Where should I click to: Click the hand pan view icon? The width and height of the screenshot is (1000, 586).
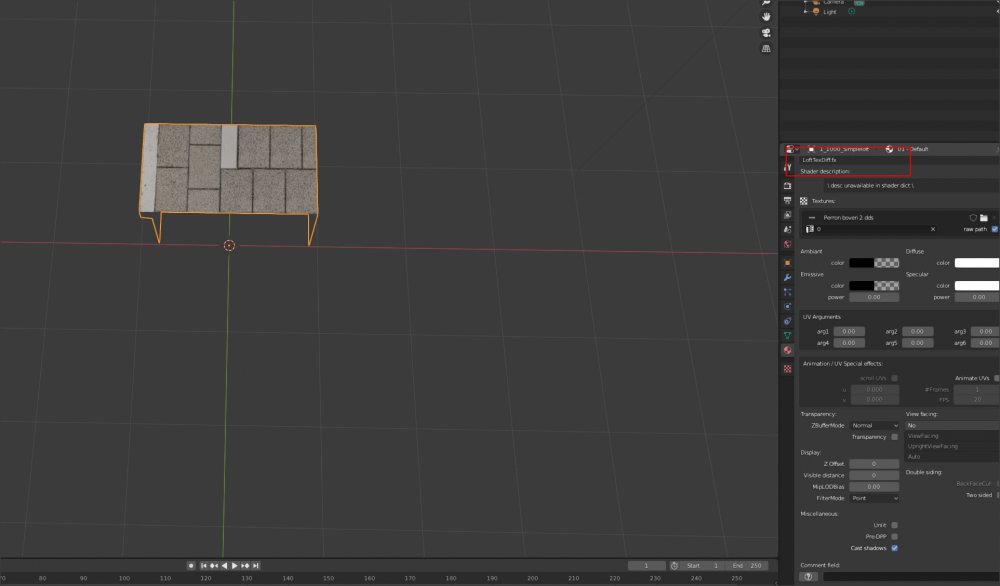[766, 16]
